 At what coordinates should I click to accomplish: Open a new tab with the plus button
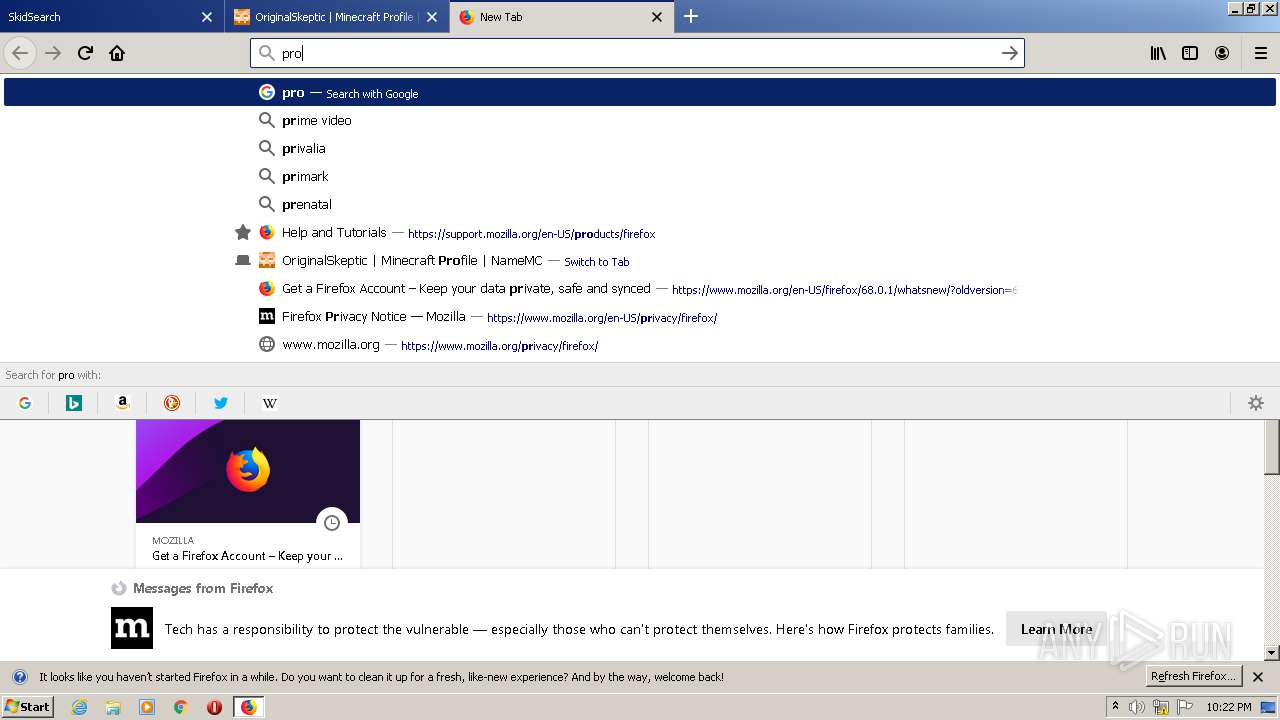click(691, 16)
